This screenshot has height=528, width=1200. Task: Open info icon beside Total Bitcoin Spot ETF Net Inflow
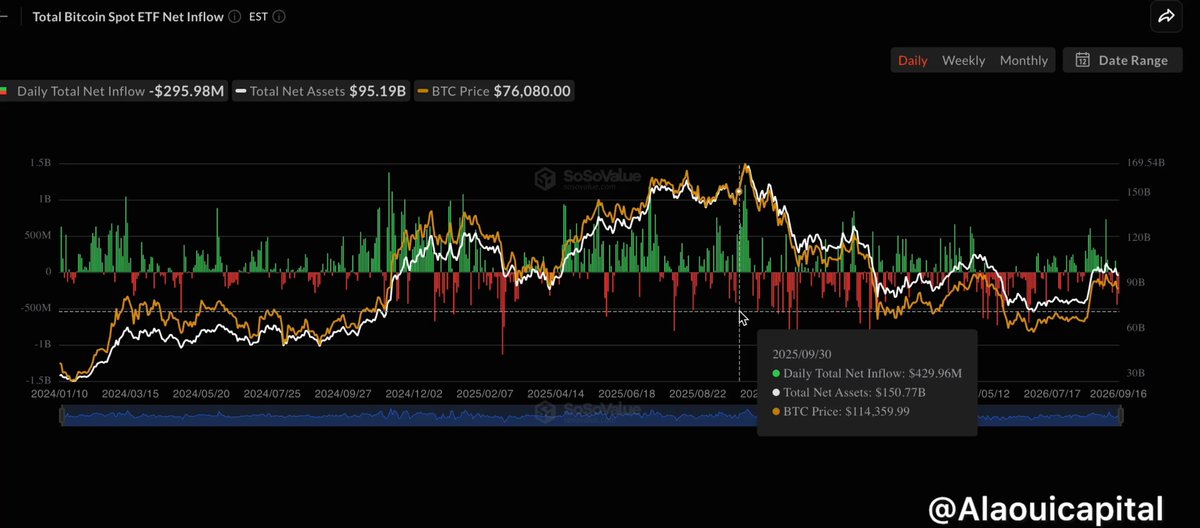coord(233,17)
